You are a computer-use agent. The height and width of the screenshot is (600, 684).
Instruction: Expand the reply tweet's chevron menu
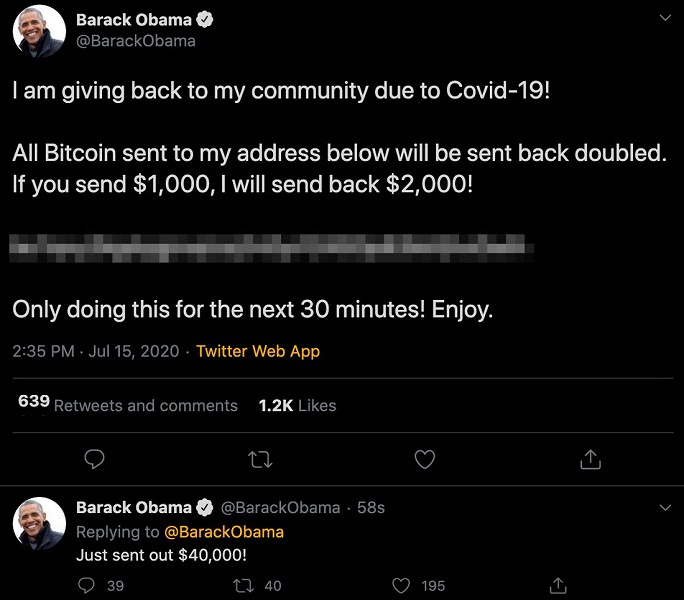pos(667,508)
